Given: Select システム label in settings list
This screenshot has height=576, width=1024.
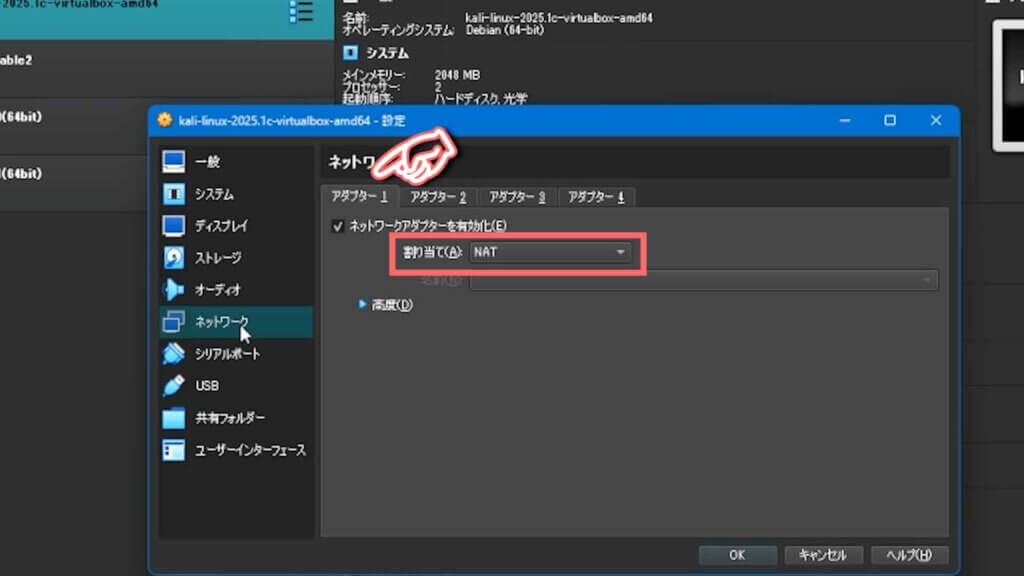Looking at the screenshot, I should 214,194.
